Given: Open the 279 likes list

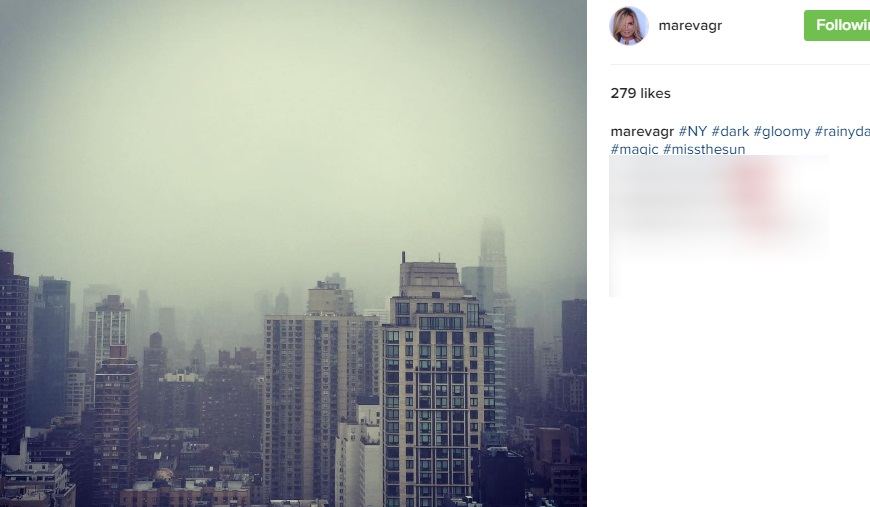Looking at the screenshot, I should (x=640, y=93).
